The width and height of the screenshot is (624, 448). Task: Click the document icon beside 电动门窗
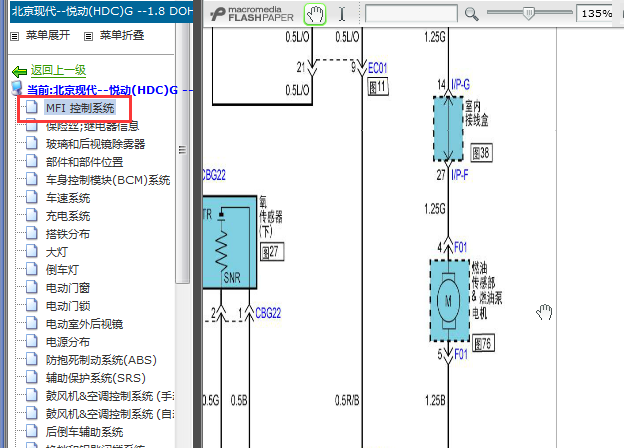pyautogui.click(x=31, y=287)
